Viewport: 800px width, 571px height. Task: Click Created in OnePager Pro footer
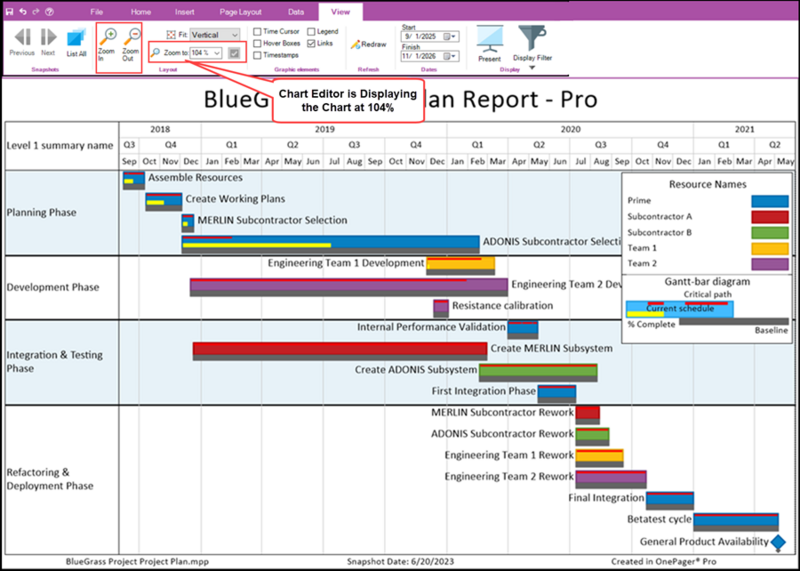(x=664, y=561)
